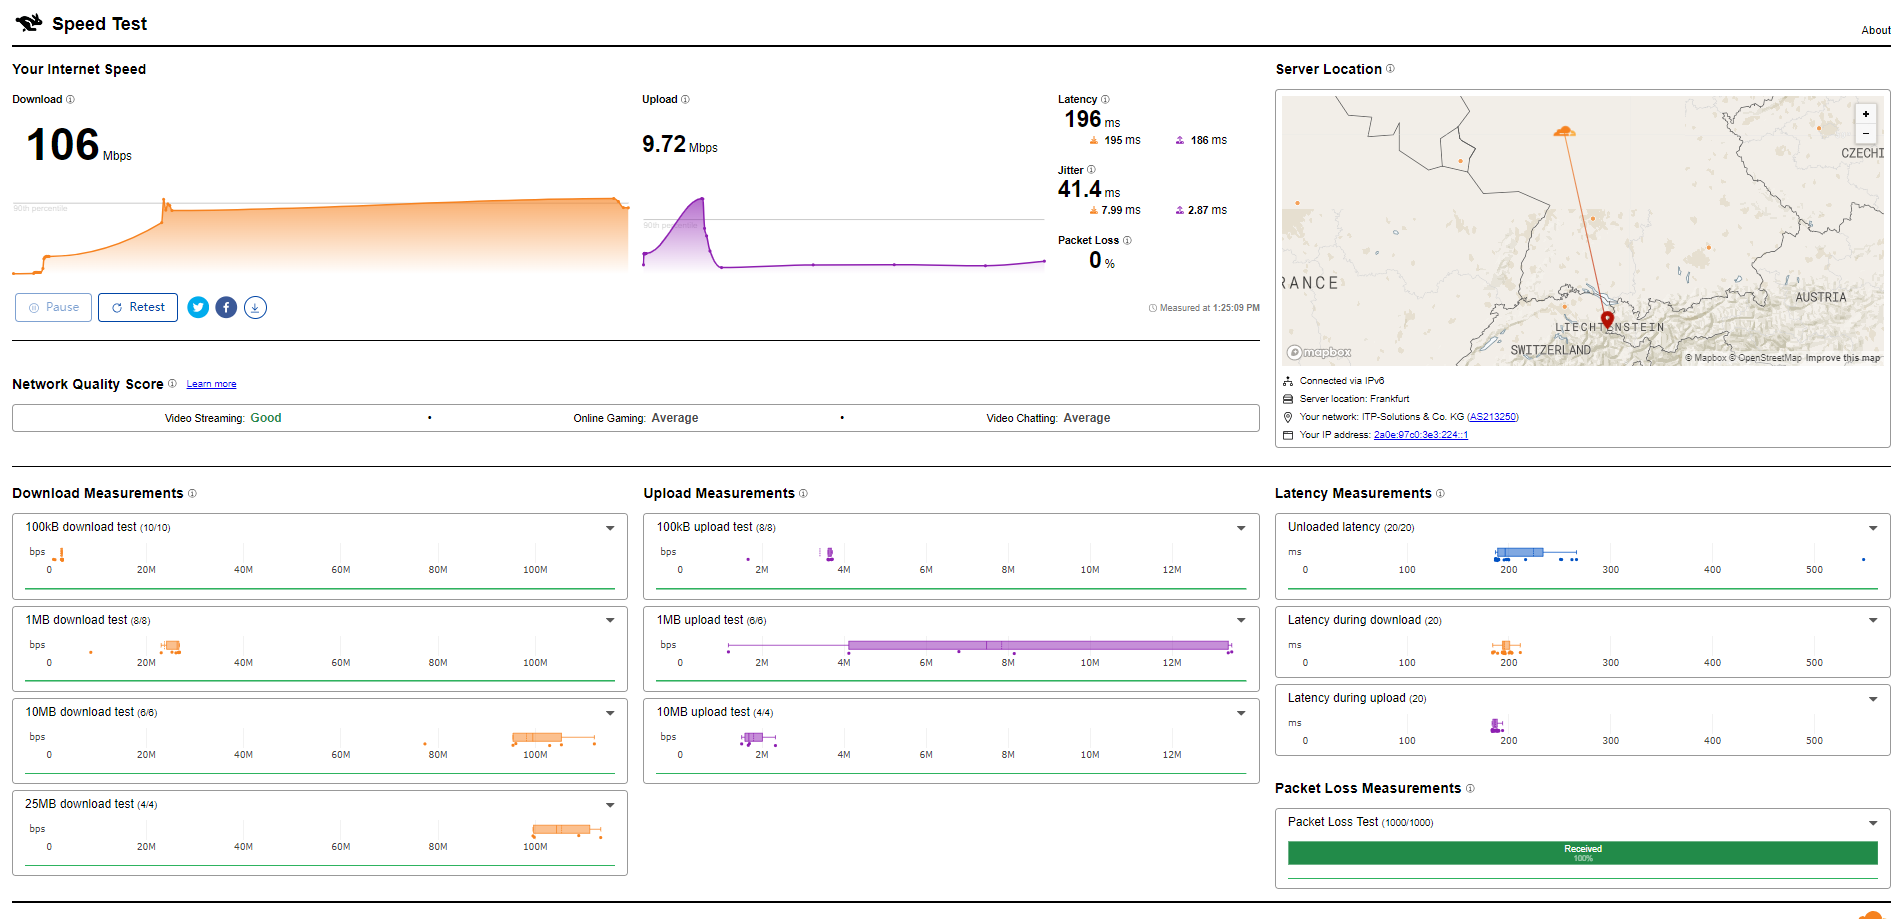Click the icon beside Your IP address

tap(1288, 435)
